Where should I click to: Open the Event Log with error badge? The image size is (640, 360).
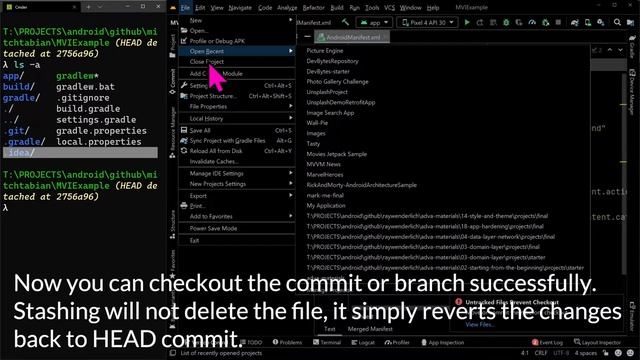(x=547, y=342)
